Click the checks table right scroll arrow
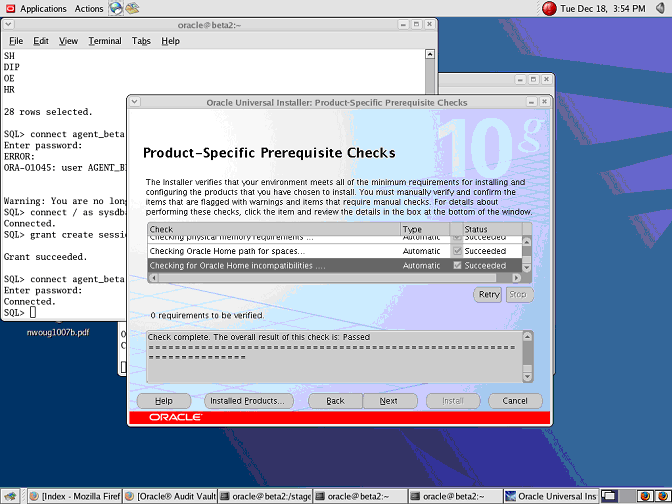 [516, 278]
